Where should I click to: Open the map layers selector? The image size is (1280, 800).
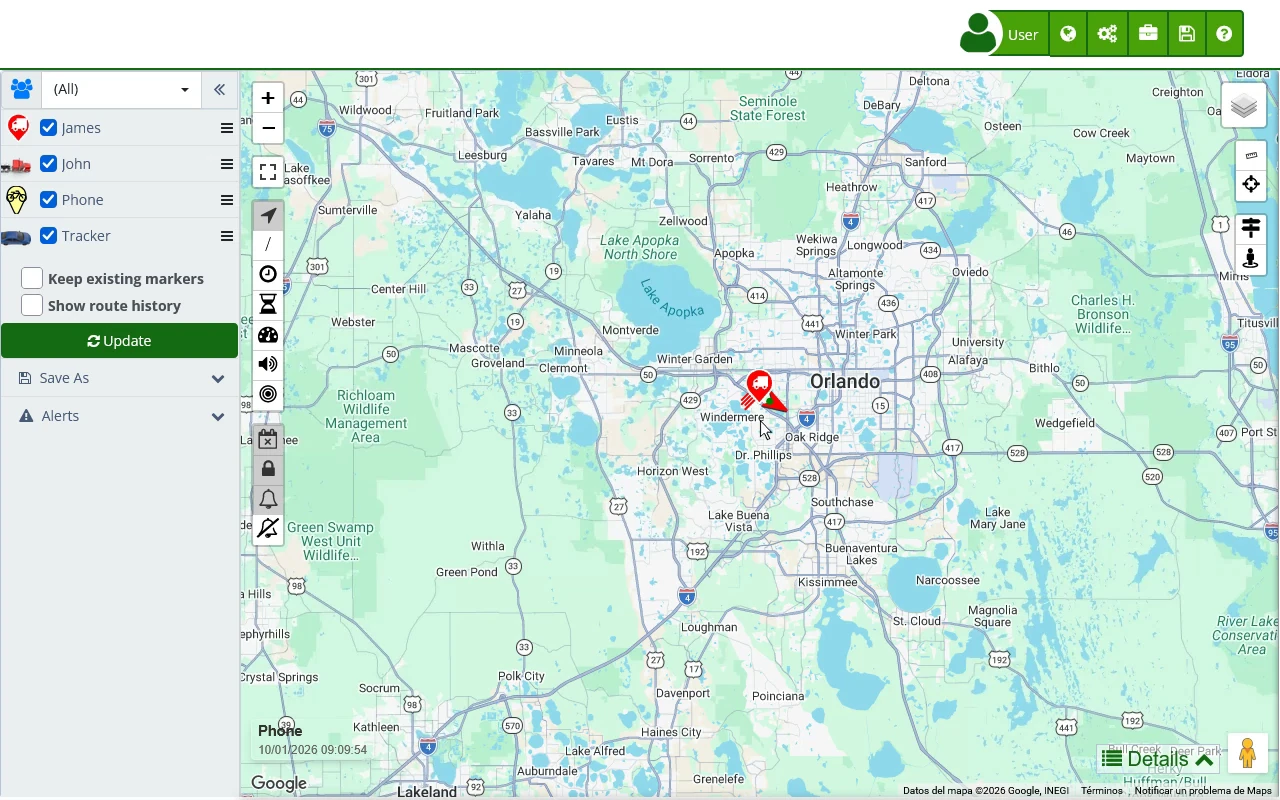(1244, 105)
